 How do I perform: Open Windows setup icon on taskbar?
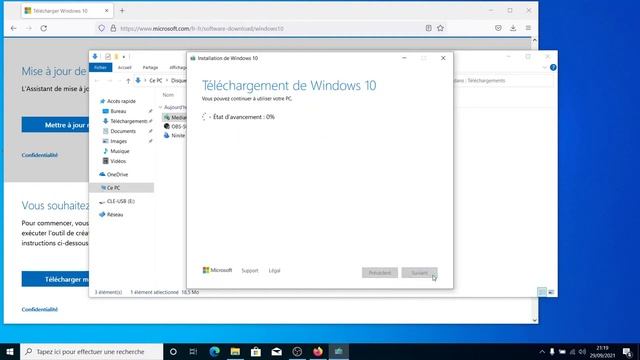click(x=339, y=351)
